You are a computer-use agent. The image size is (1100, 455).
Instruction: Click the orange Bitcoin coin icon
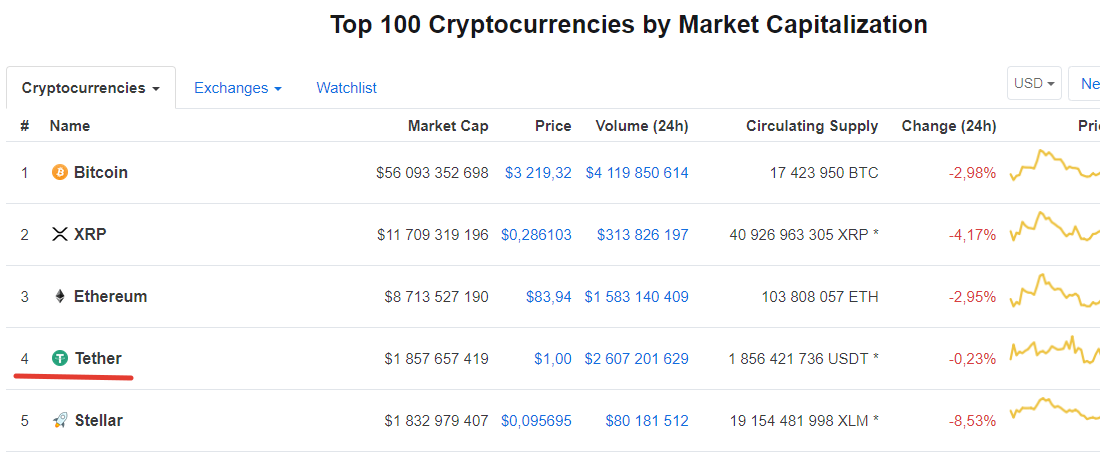coord(60,172)
